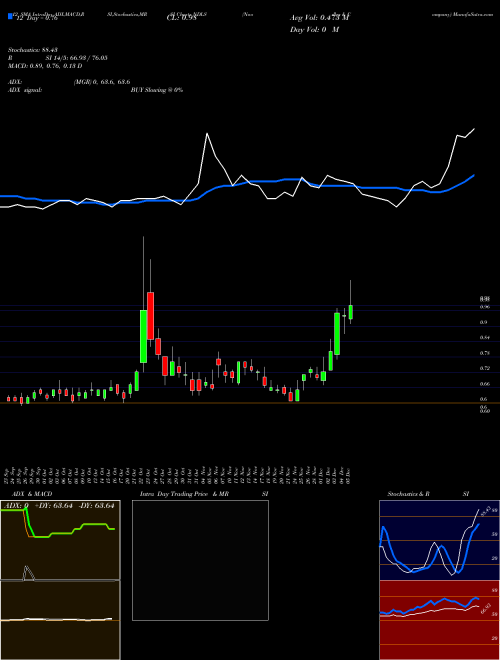Click the 0.72 price axis label
This screenshot has width=500, height=660.
coord(485,368)
